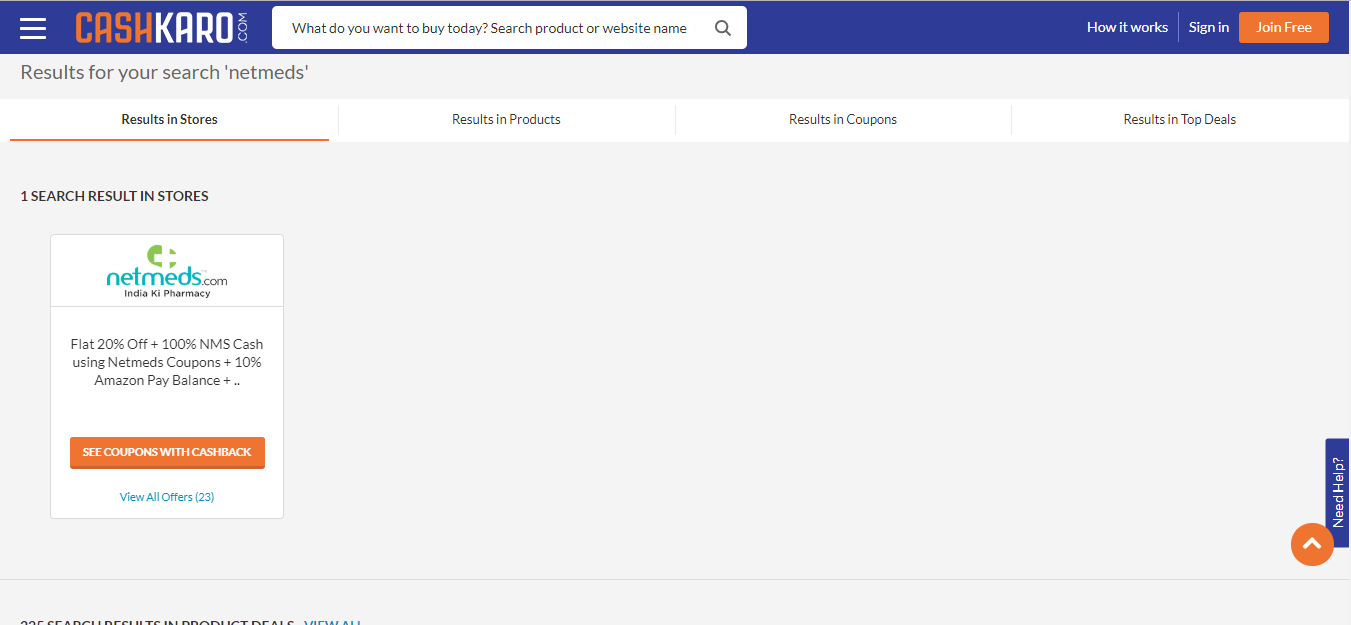The image size is (1351, 625).
Task: Click See Coupons With Cashback button
Action: [167, 452]
